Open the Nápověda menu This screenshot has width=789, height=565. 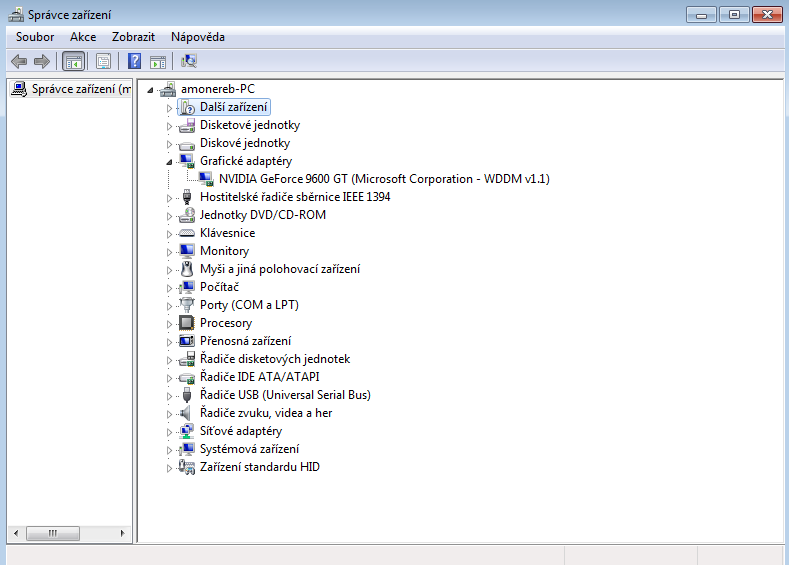tap(198, 37)
